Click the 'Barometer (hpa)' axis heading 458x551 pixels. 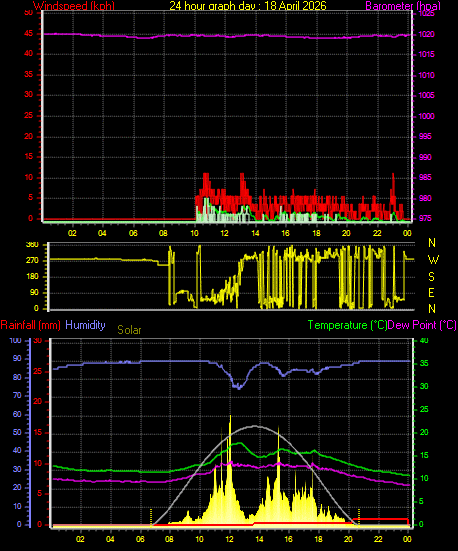[403, 6]
